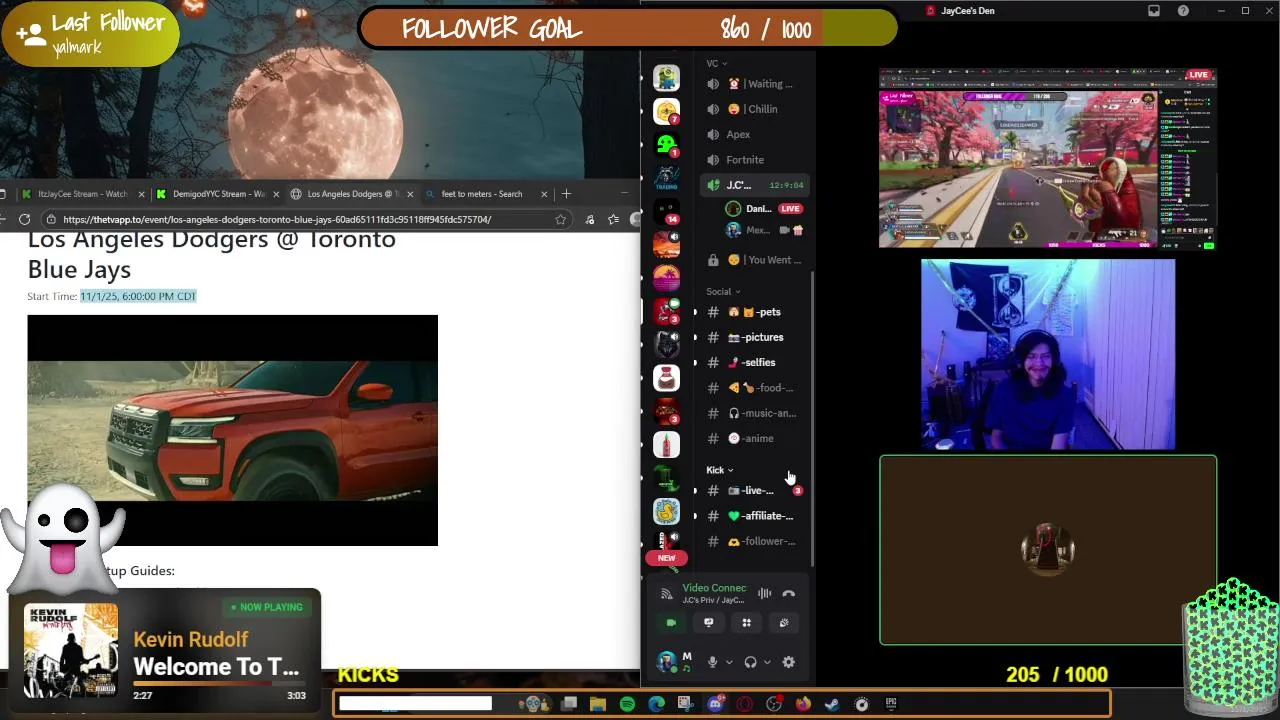Open the -selfies text channel

755,362
